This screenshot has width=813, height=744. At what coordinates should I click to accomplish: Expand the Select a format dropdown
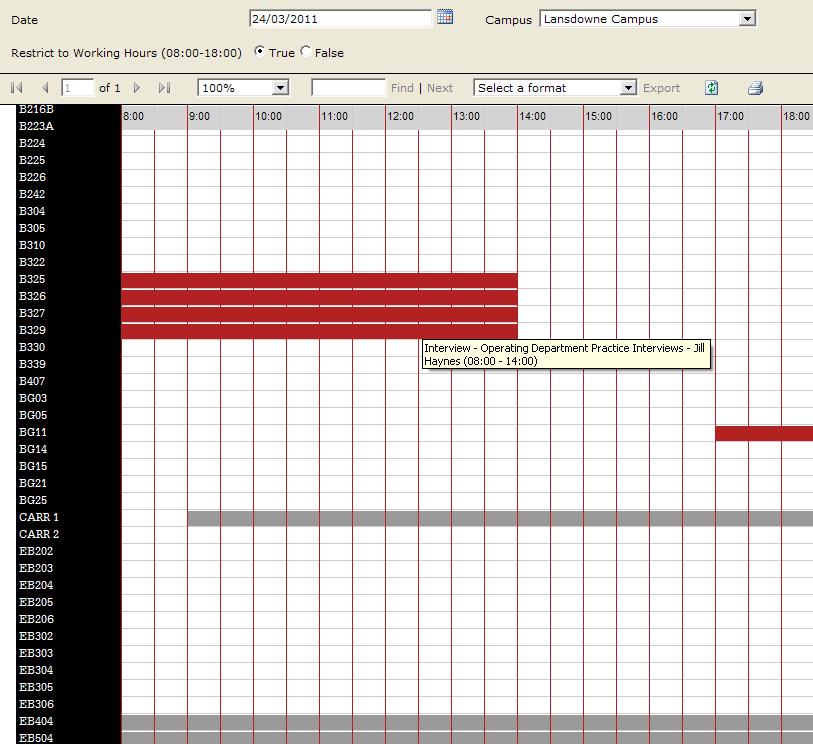(x=628, y=88)
